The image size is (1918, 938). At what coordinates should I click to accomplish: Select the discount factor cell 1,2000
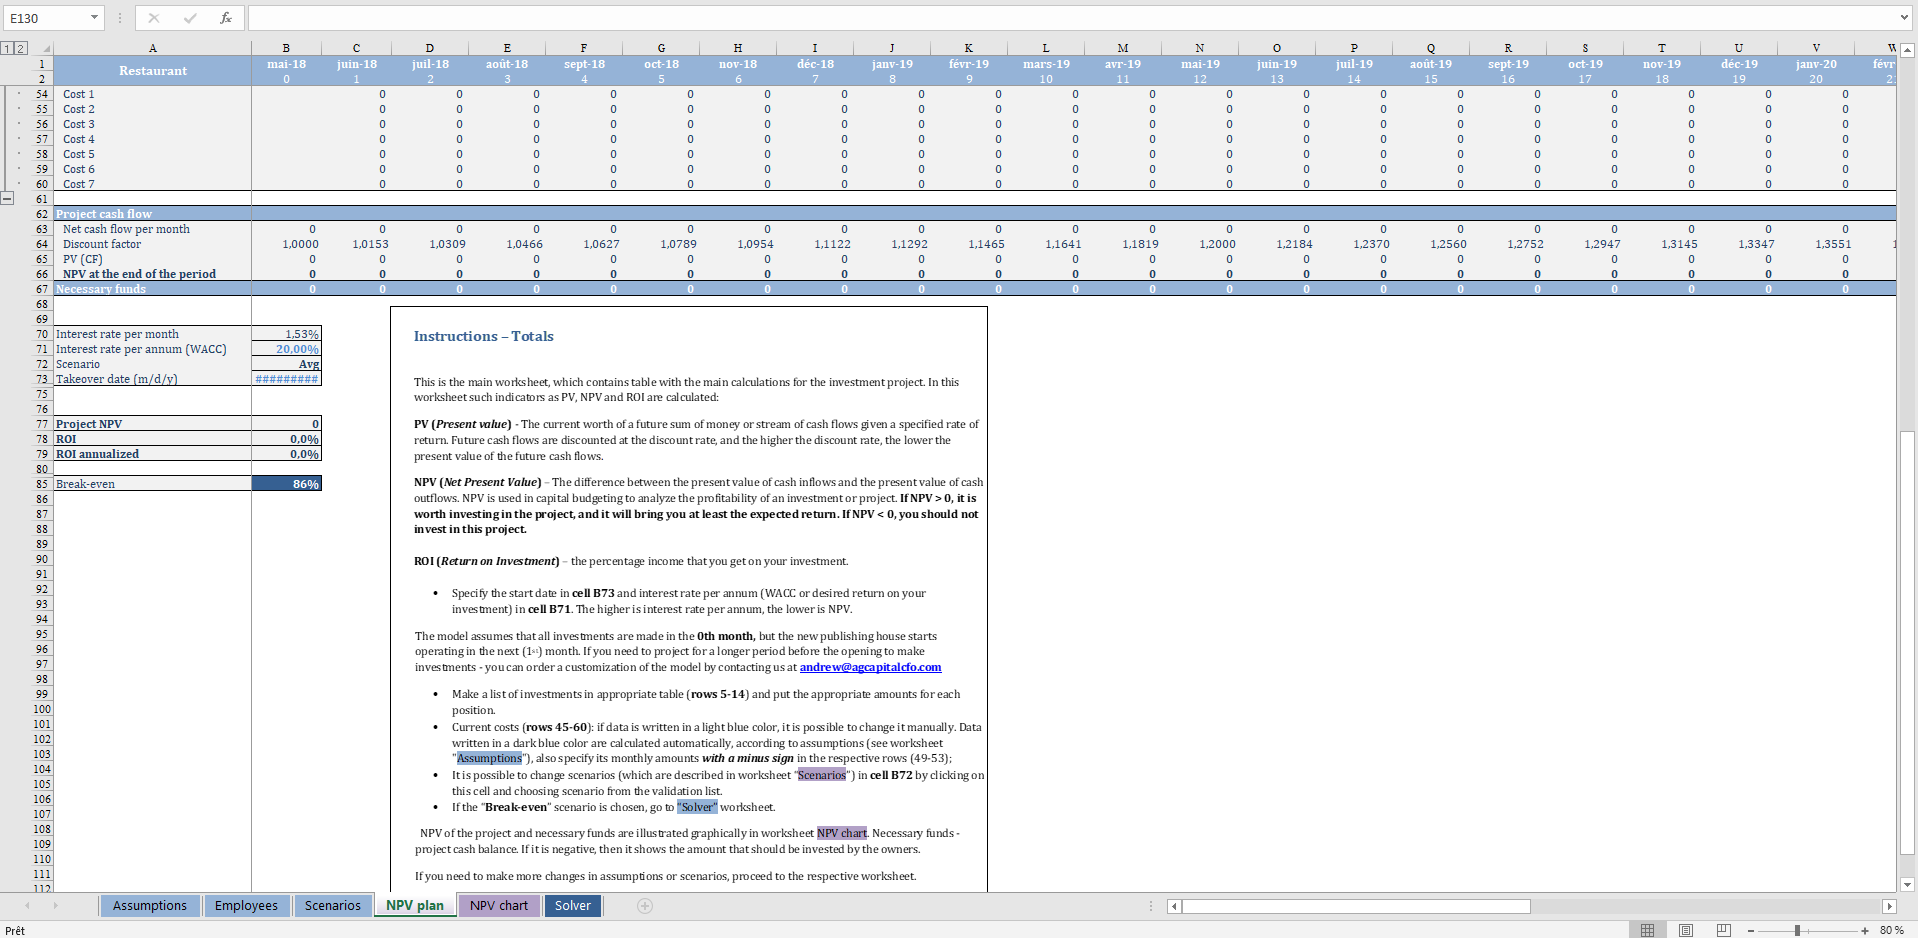tap(1200, 244)
